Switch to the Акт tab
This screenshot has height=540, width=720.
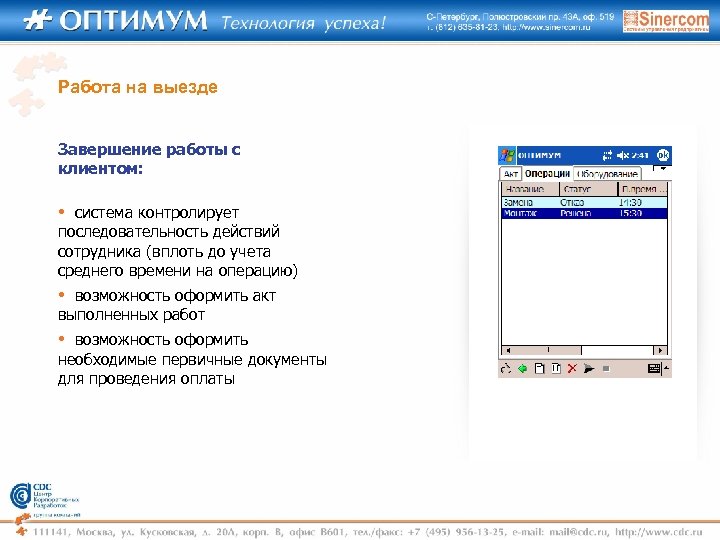(511, 174)
